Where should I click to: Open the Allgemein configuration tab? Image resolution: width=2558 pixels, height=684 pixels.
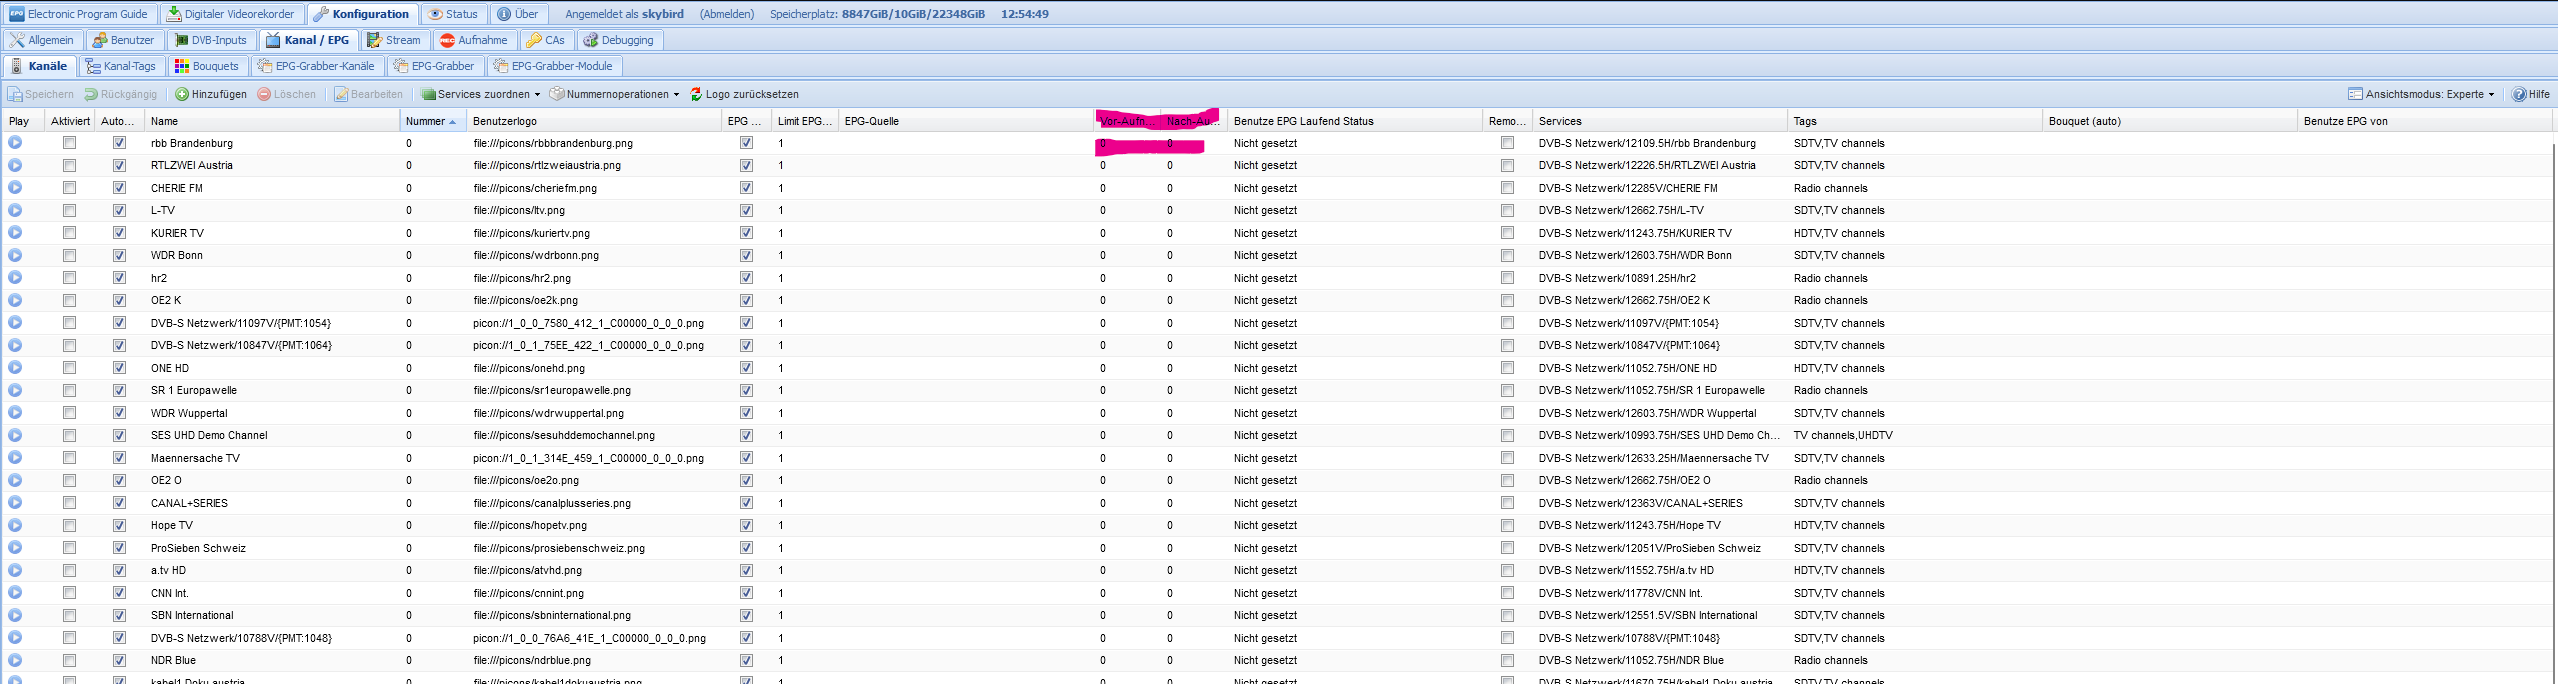click(x=43, y=40)
